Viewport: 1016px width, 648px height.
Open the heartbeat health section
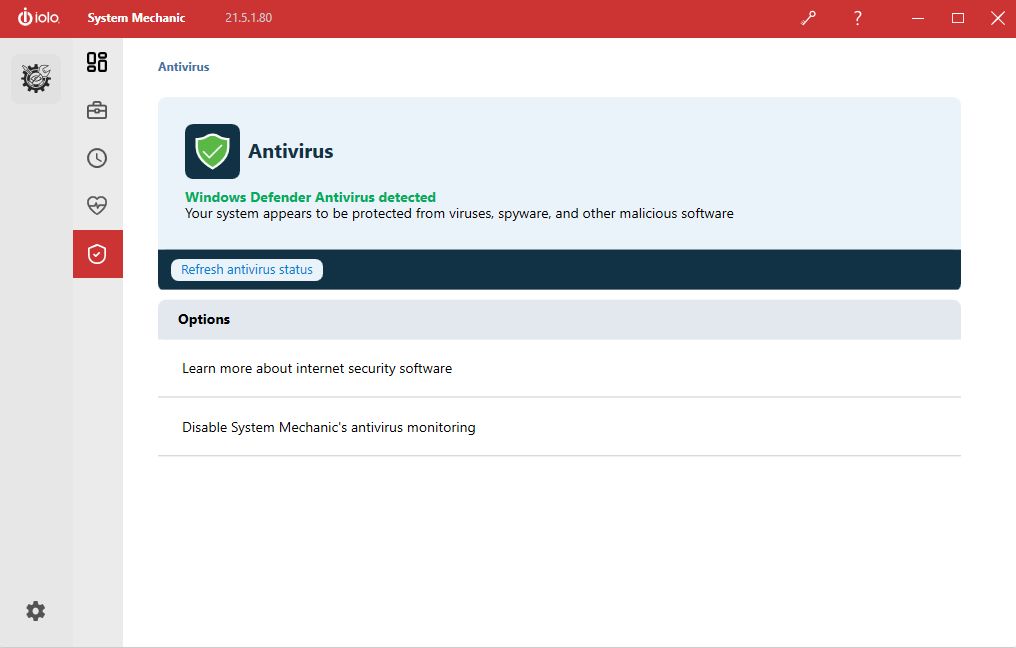tap(97, 205)
